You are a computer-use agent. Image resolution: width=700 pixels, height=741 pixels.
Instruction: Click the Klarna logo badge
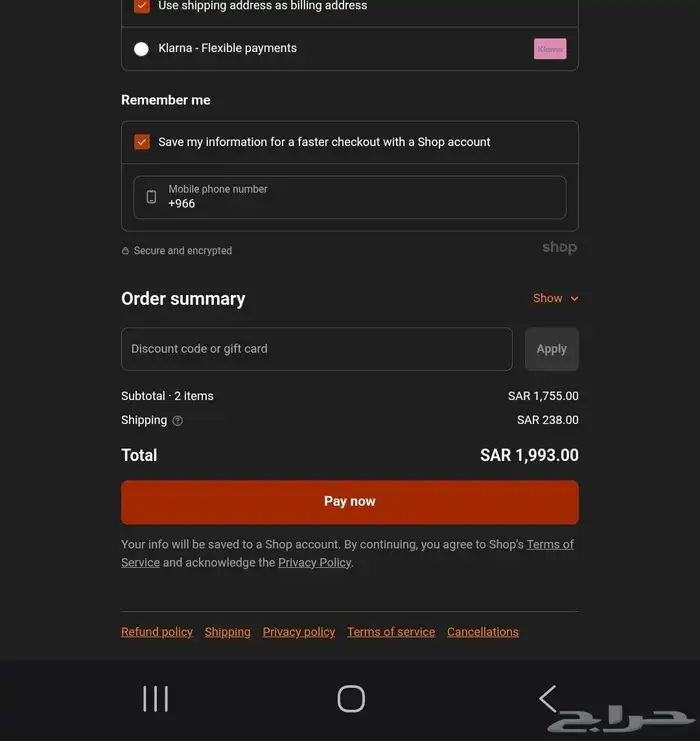550,49
